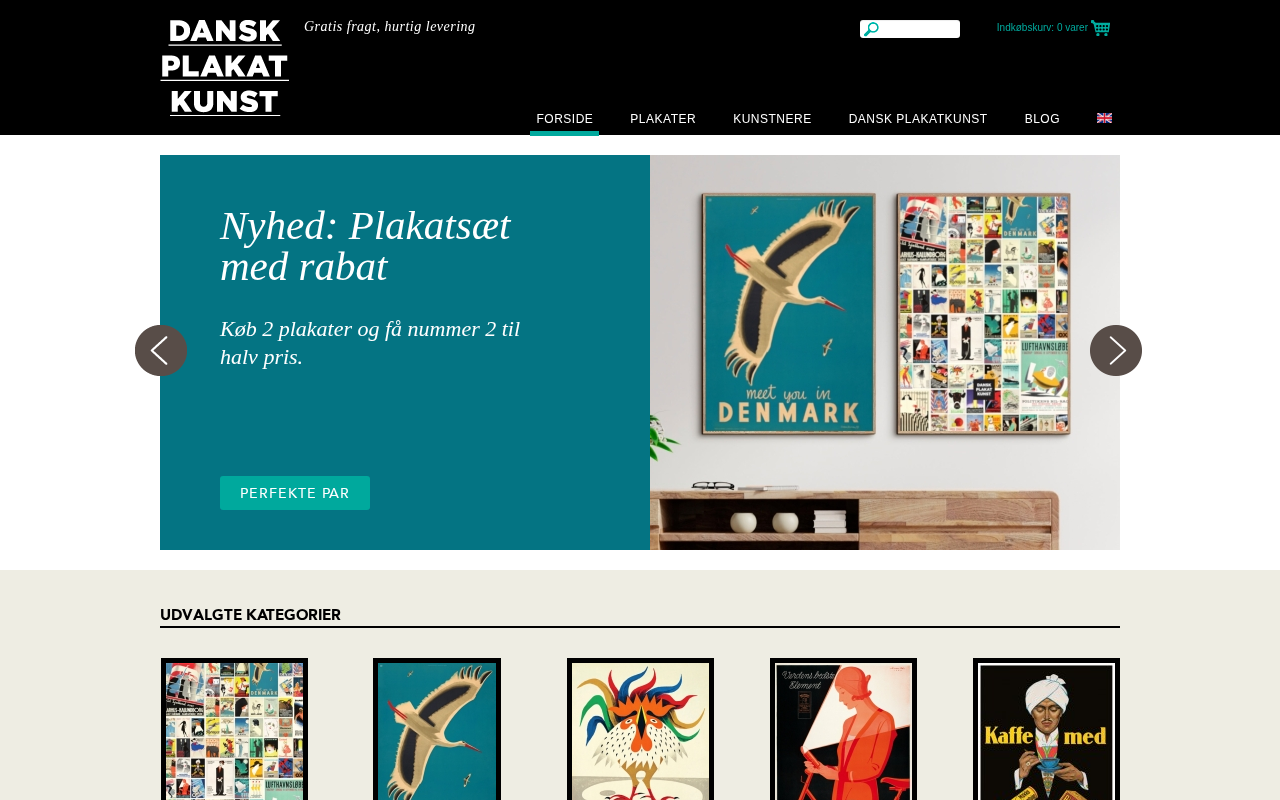Open the FORSIDE menu item
Viewport: 1280px width, 800px height.
click(564, 119)
